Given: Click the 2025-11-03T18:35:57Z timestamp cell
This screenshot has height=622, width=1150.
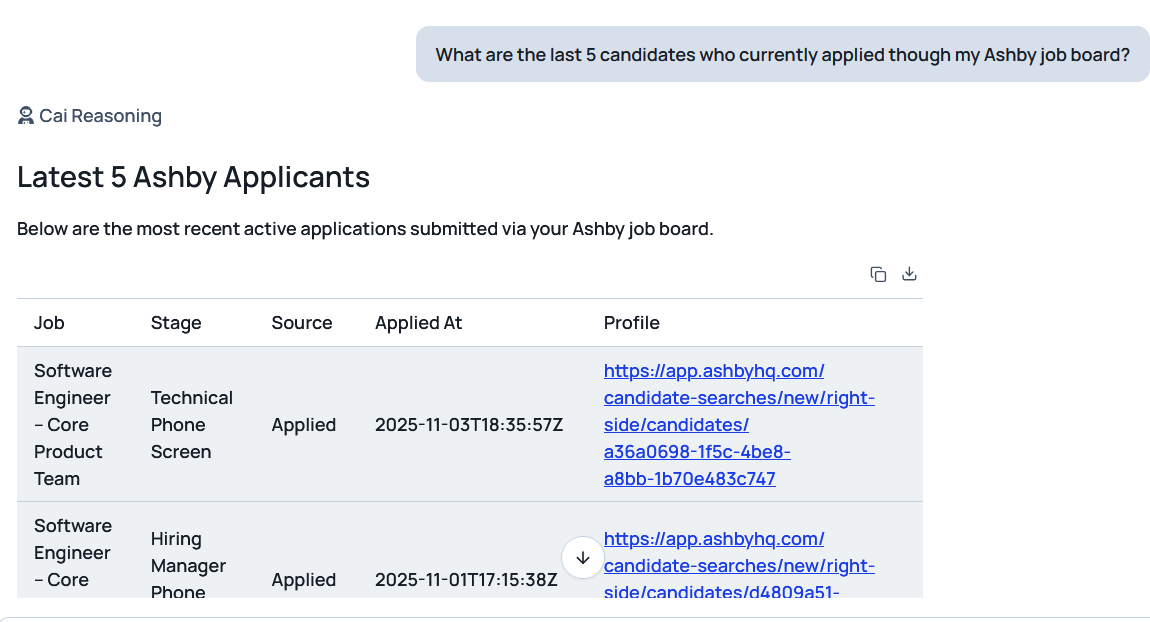Looking at the screenshot, I should (x=468, y=425).
